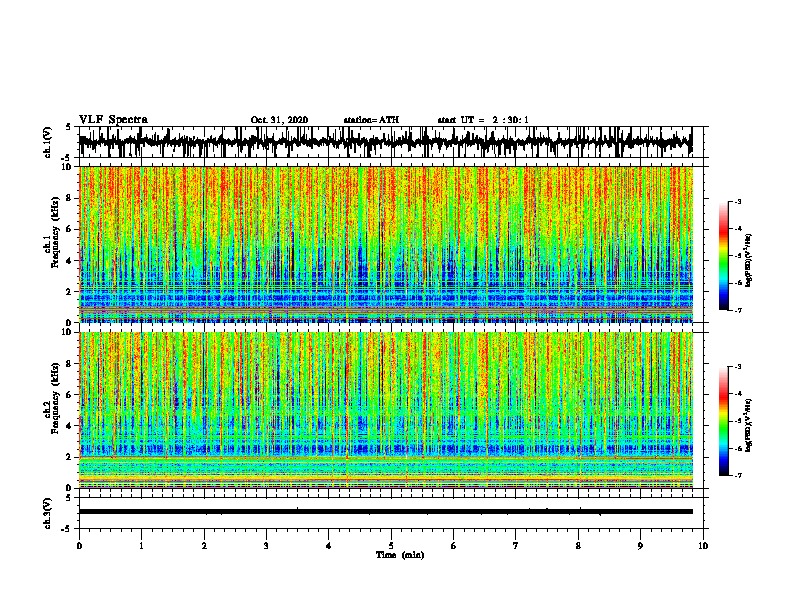Image resolution: width=792 pixels, height=612 pixels.
Task: Click the -5 value on ch.1 color bar
Action: 738,256
